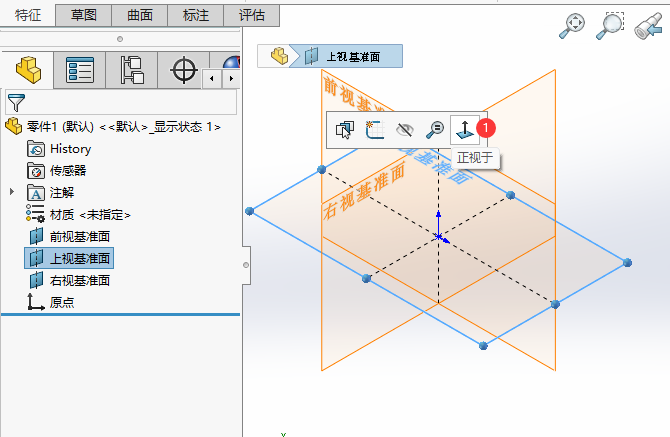The width and height of the screenshot is (670, 437).
Task: Open the 曲面 tab
Action: click(x=140, y=15)
